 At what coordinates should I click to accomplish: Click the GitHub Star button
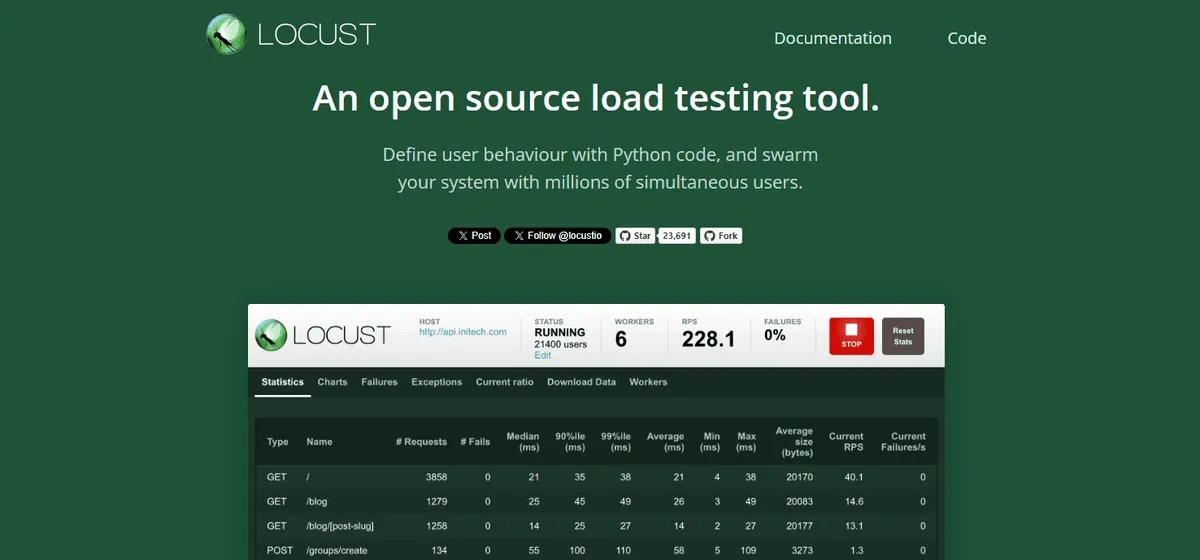pyautogui.click(x=635, y=236)
